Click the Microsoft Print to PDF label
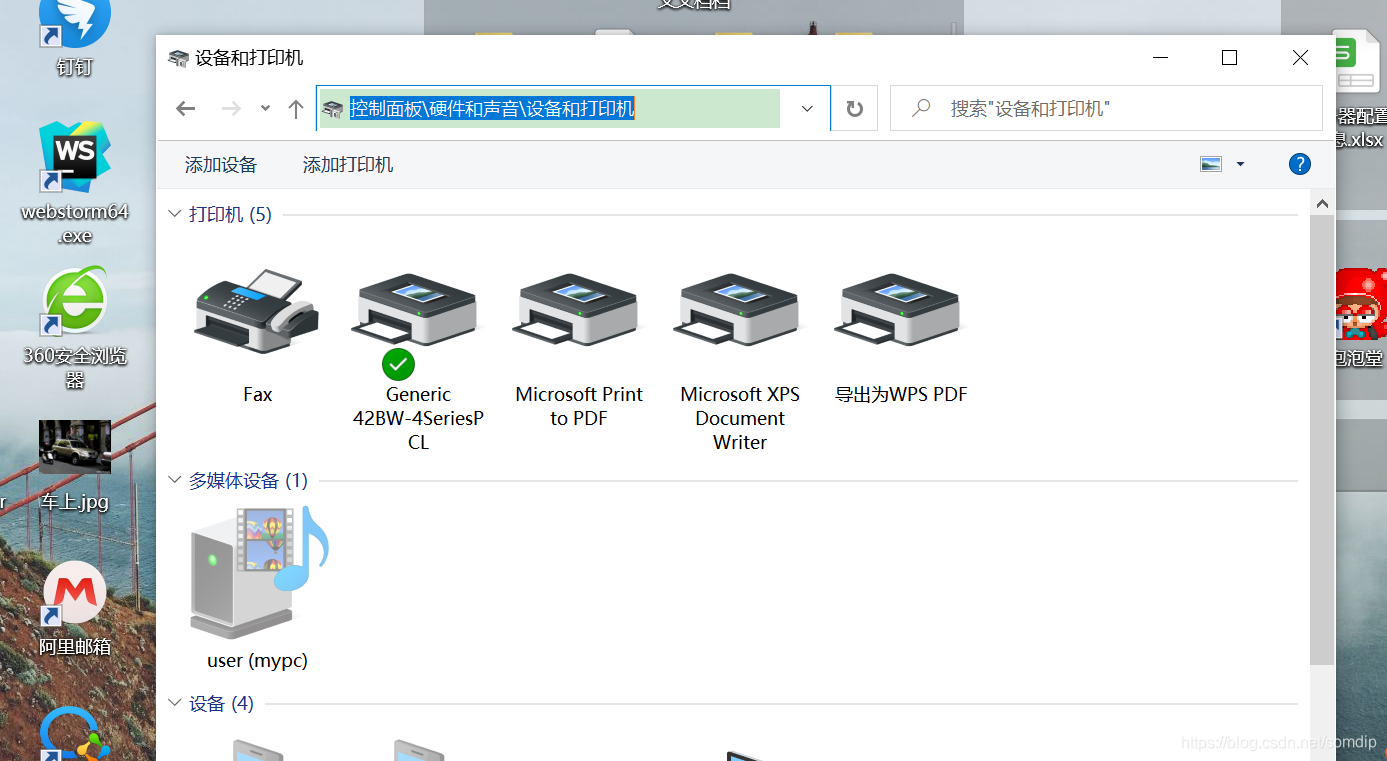This screenshot has height=761, width=1387. pyautogui.click(x=579, y=406)
